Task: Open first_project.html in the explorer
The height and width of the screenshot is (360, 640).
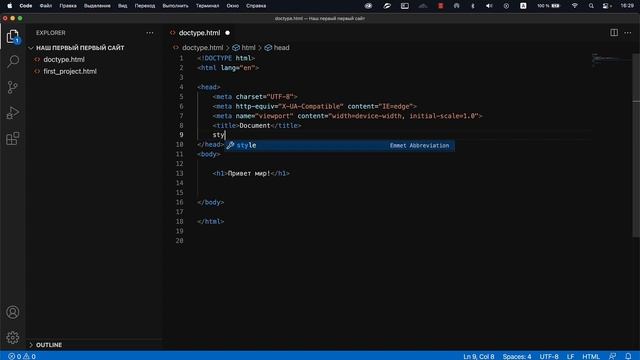Action: [70, 71]
